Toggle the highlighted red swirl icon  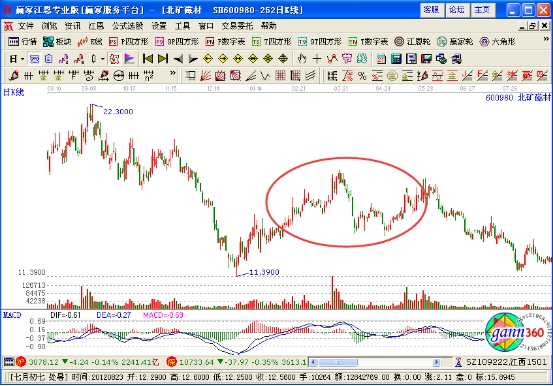click(x=114, y=59)
